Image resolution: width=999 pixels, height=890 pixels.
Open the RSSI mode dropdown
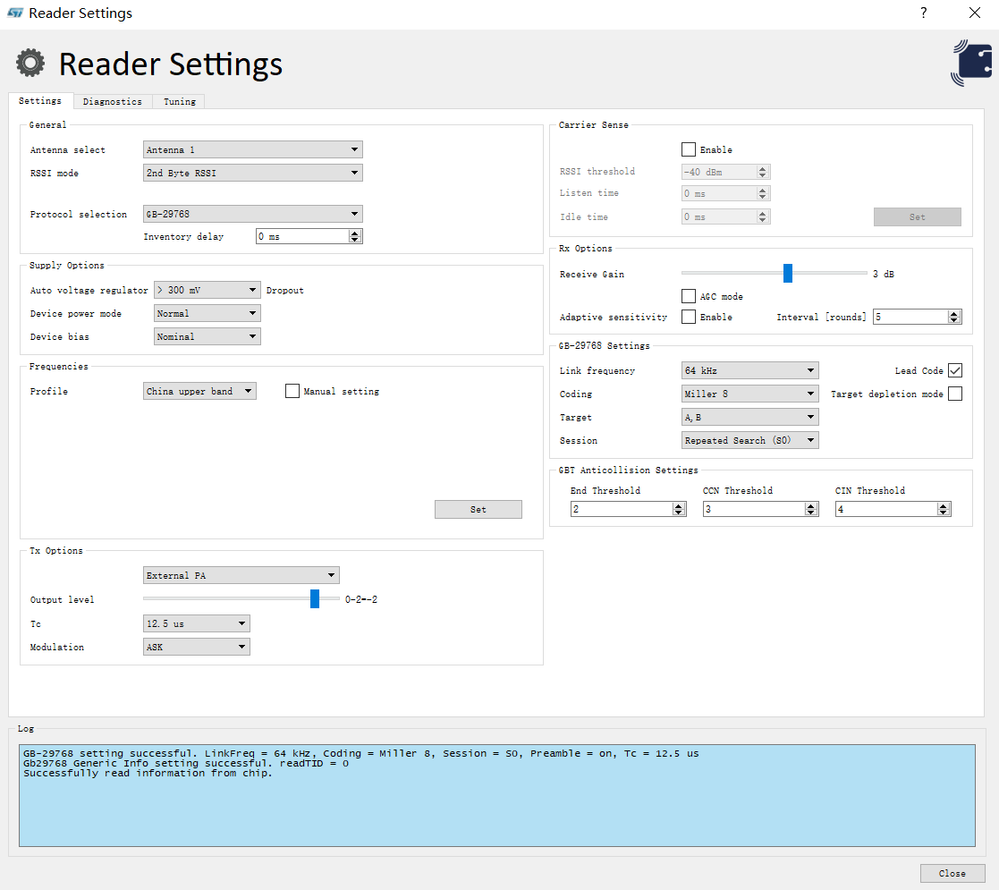pyautogui.click(x=253, y=173)
